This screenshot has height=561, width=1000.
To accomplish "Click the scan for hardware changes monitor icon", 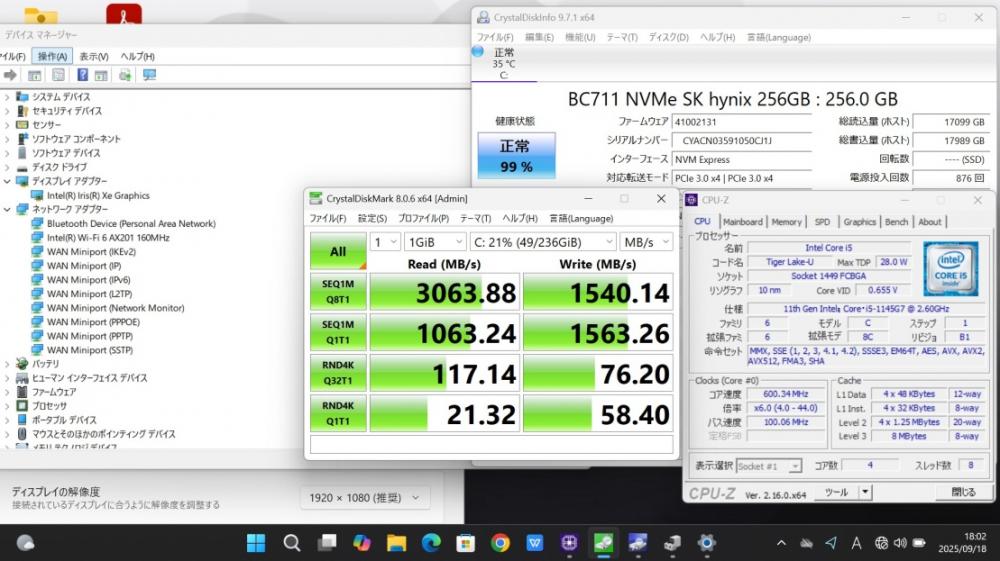I will coord(149,75).
